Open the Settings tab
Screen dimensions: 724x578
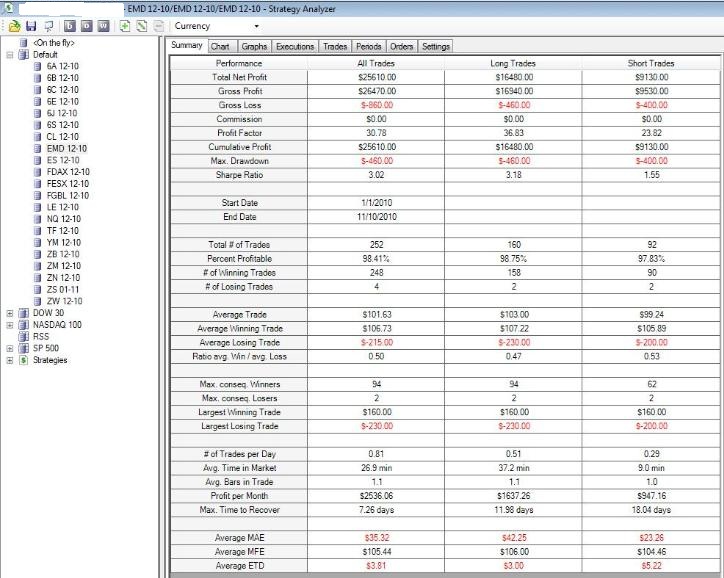436,47
